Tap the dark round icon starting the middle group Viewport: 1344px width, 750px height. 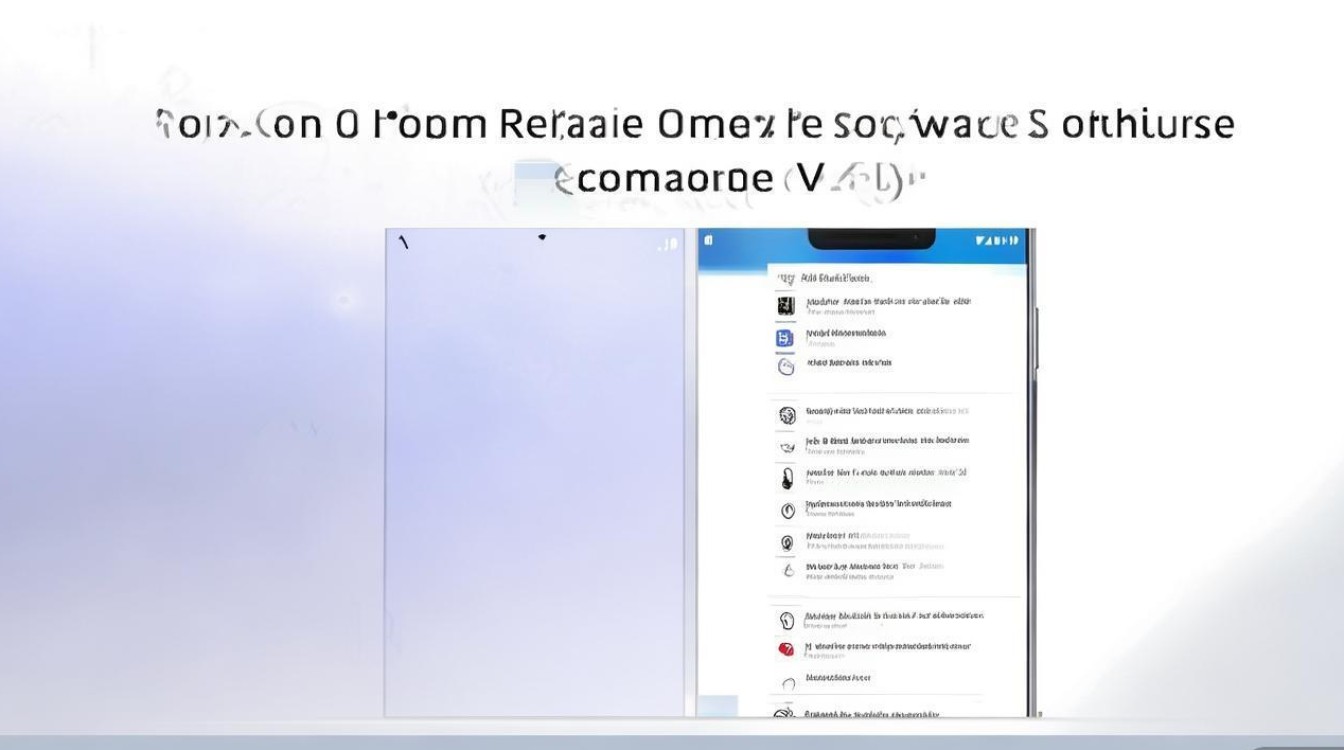coord(787,415)
